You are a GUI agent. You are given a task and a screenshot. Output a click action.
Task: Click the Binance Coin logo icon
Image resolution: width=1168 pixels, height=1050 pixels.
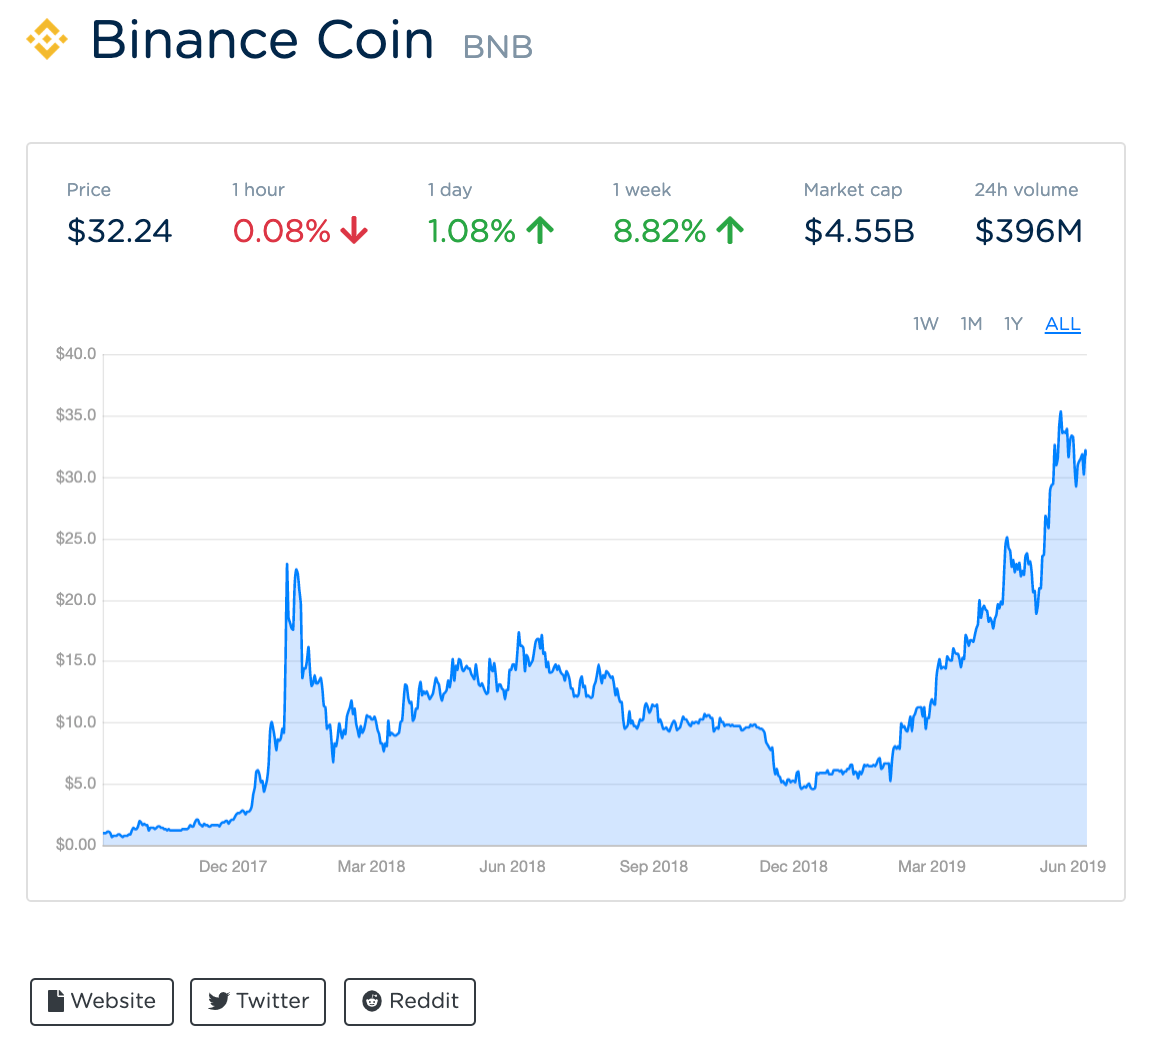[47, 41]
